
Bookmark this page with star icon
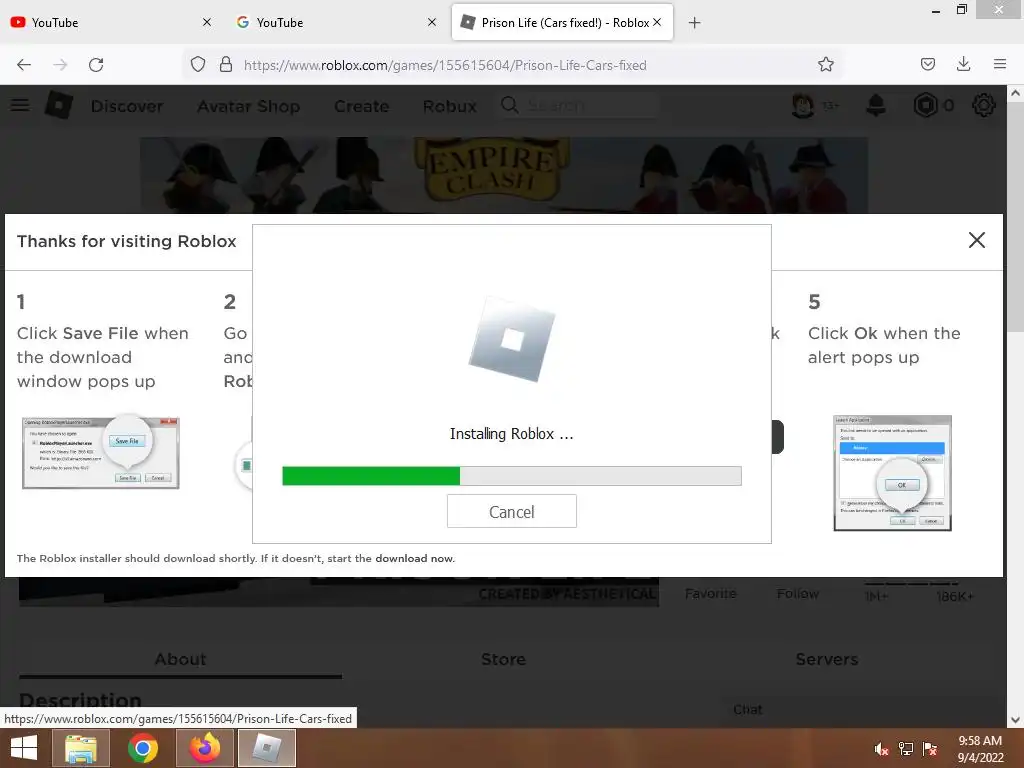coord(825,65)
